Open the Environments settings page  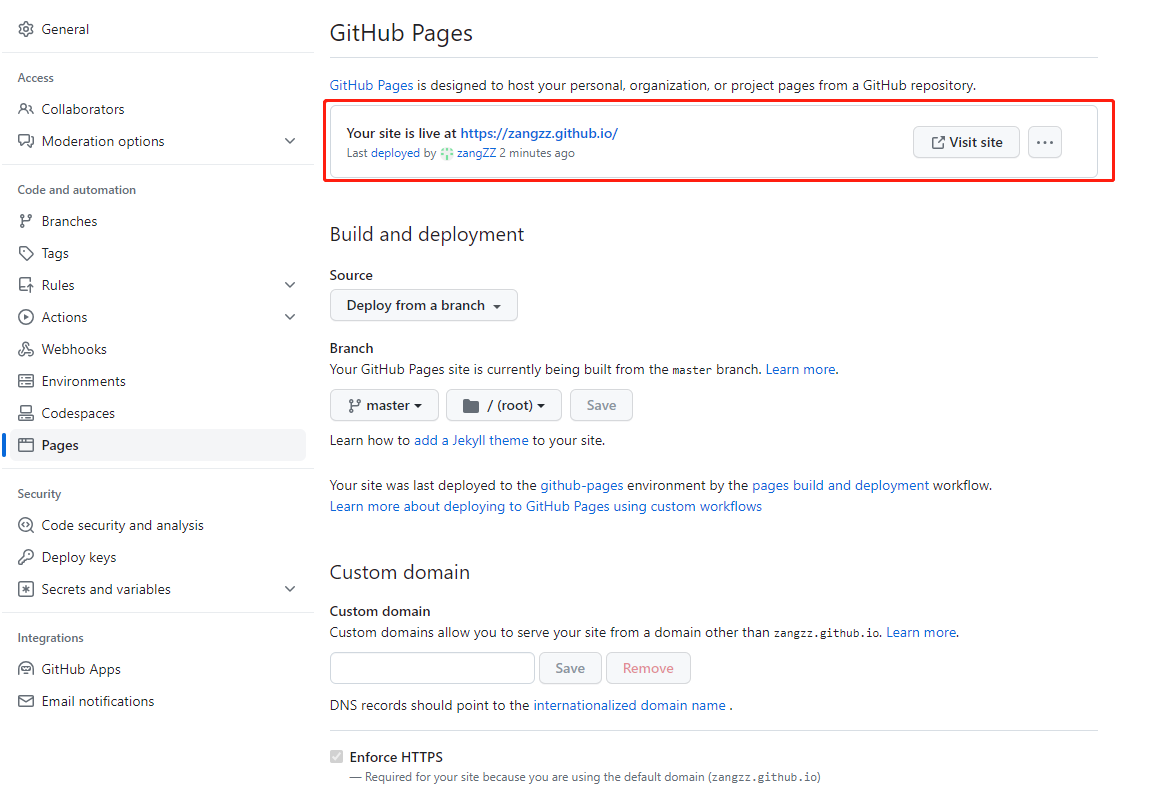[83, 381]
